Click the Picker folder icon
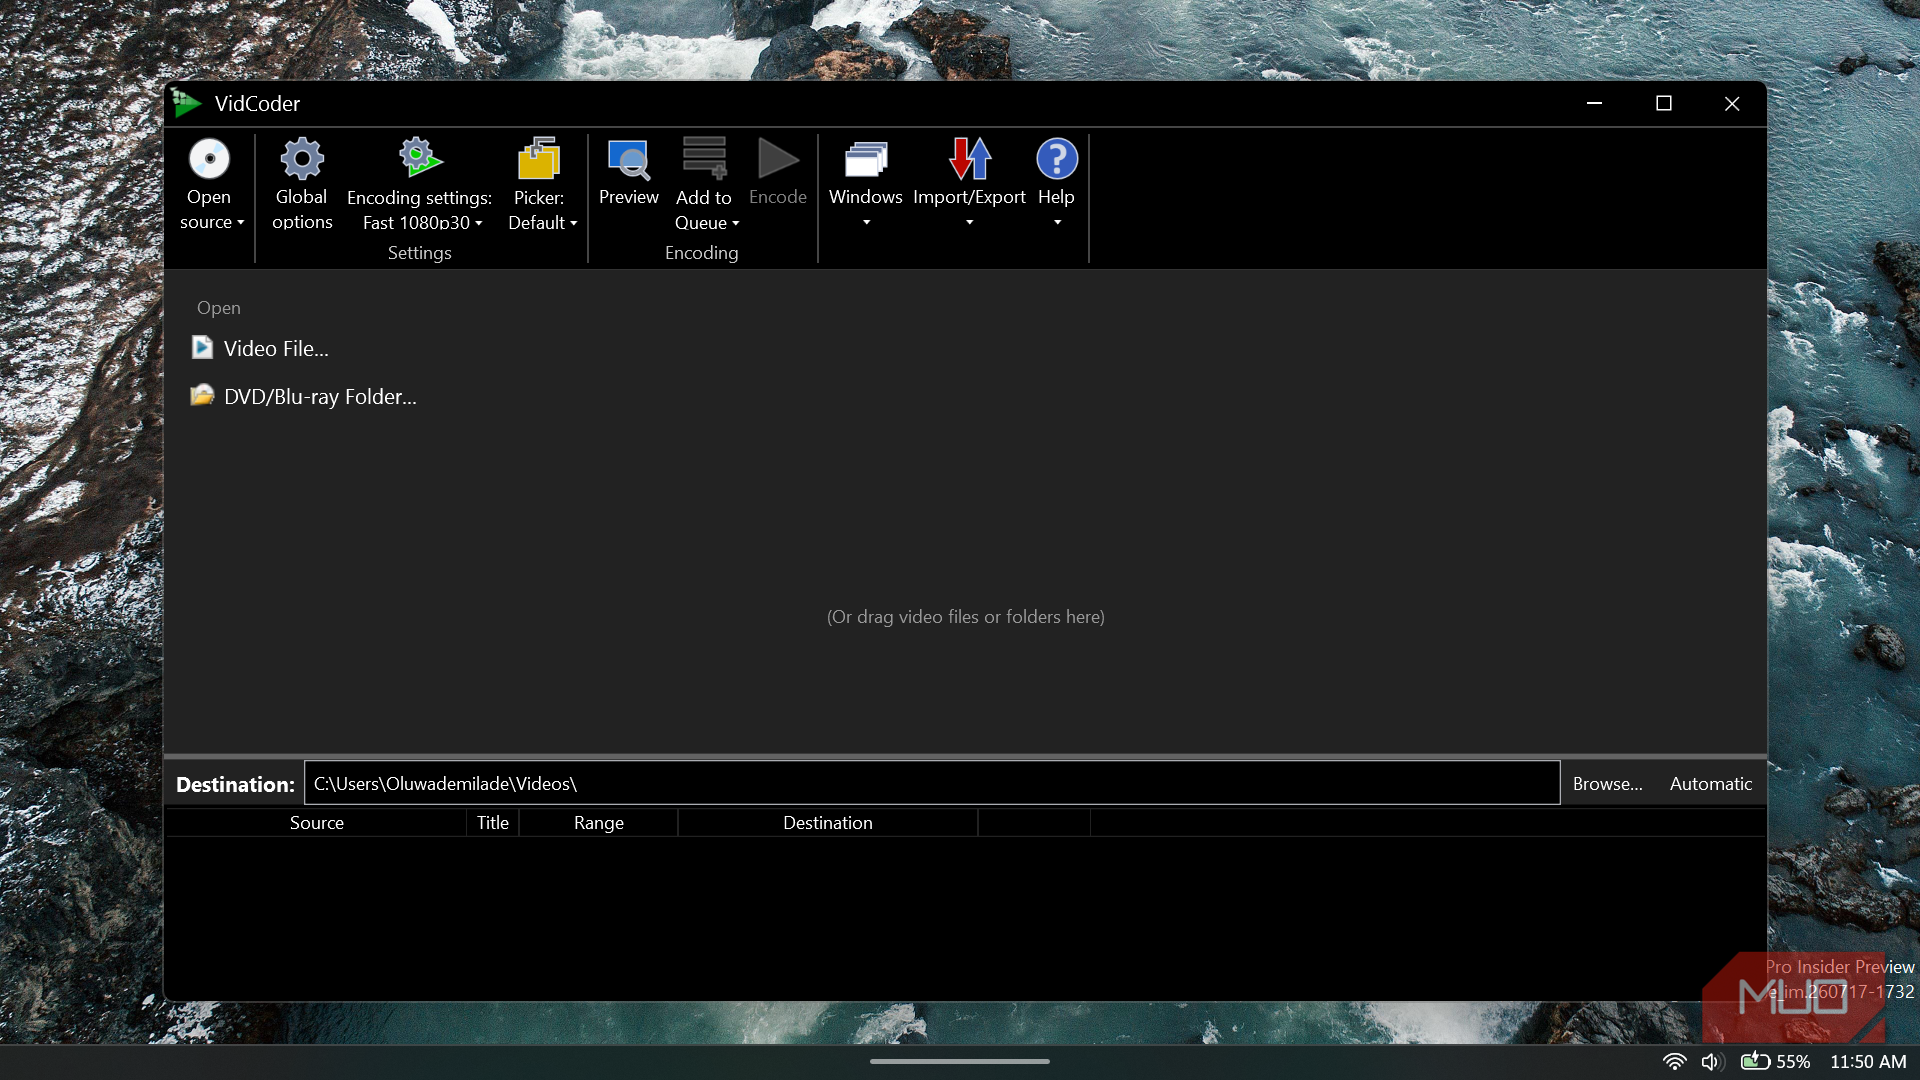Screen dimensions: 1920x1080 (539, 158)
